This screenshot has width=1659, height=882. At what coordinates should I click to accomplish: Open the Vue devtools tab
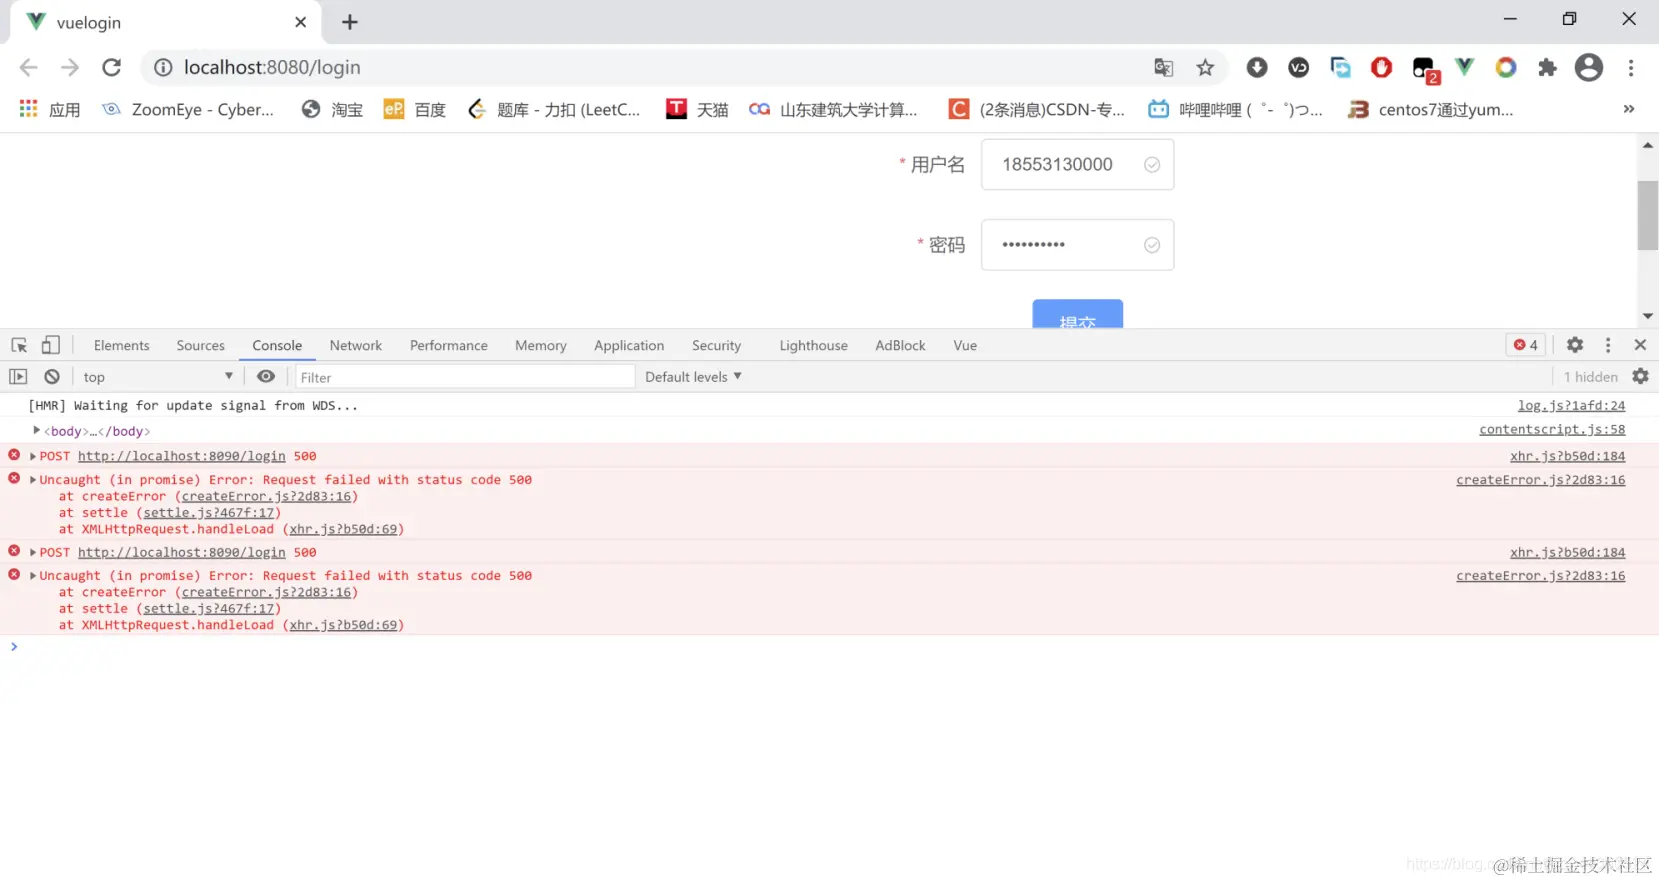(x=965, y=345)
